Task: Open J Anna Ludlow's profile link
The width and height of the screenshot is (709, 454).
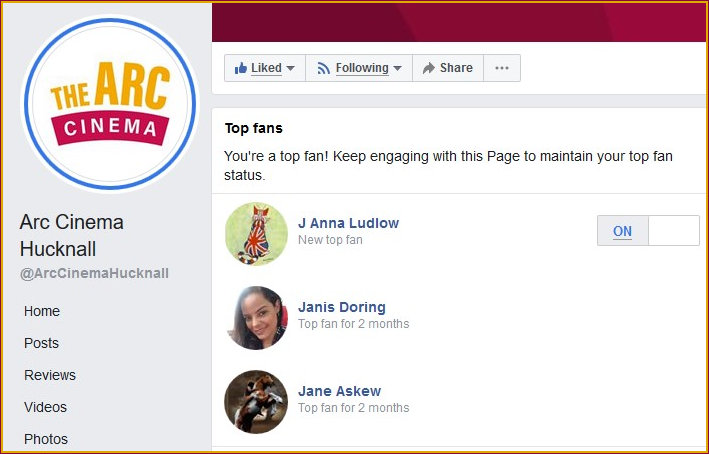Action: [348, 223]
